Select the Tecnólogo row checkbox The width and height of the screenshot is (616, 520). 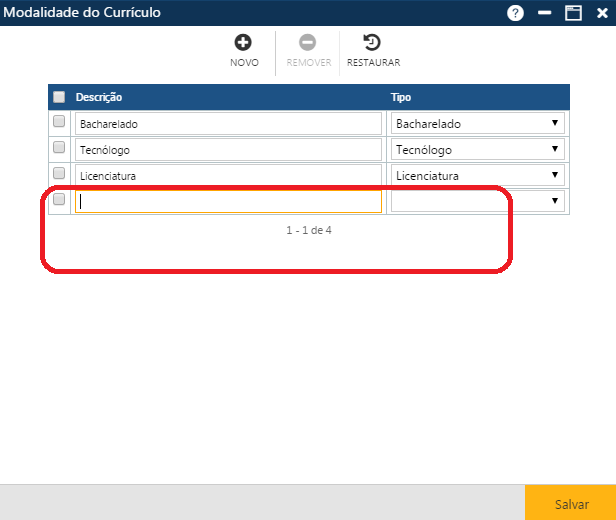click(59, 147)
